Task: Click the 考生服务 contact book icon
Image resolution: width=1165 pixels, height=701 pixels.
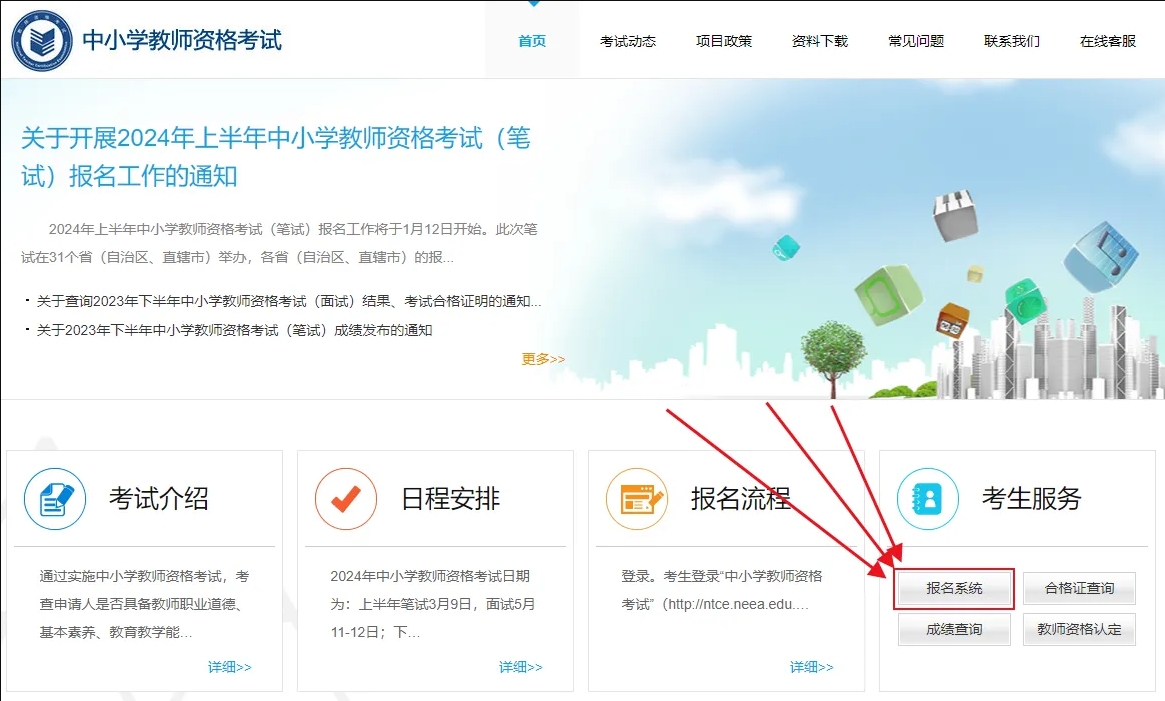Action: (x=928, y=499)
